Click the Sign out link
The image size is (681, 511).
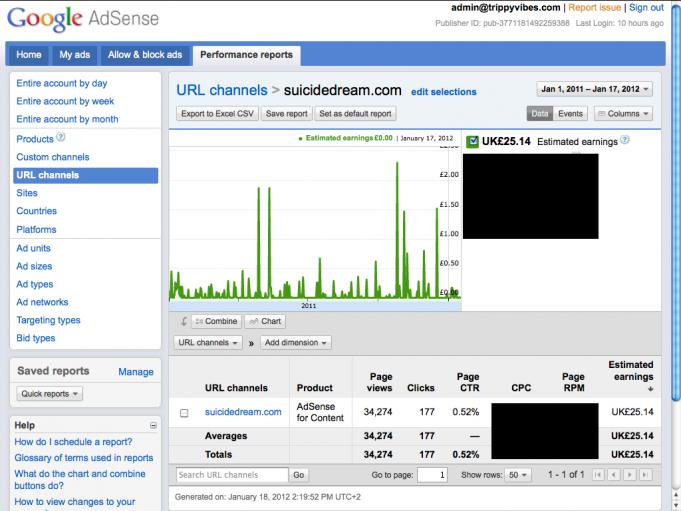pos(646,8)
